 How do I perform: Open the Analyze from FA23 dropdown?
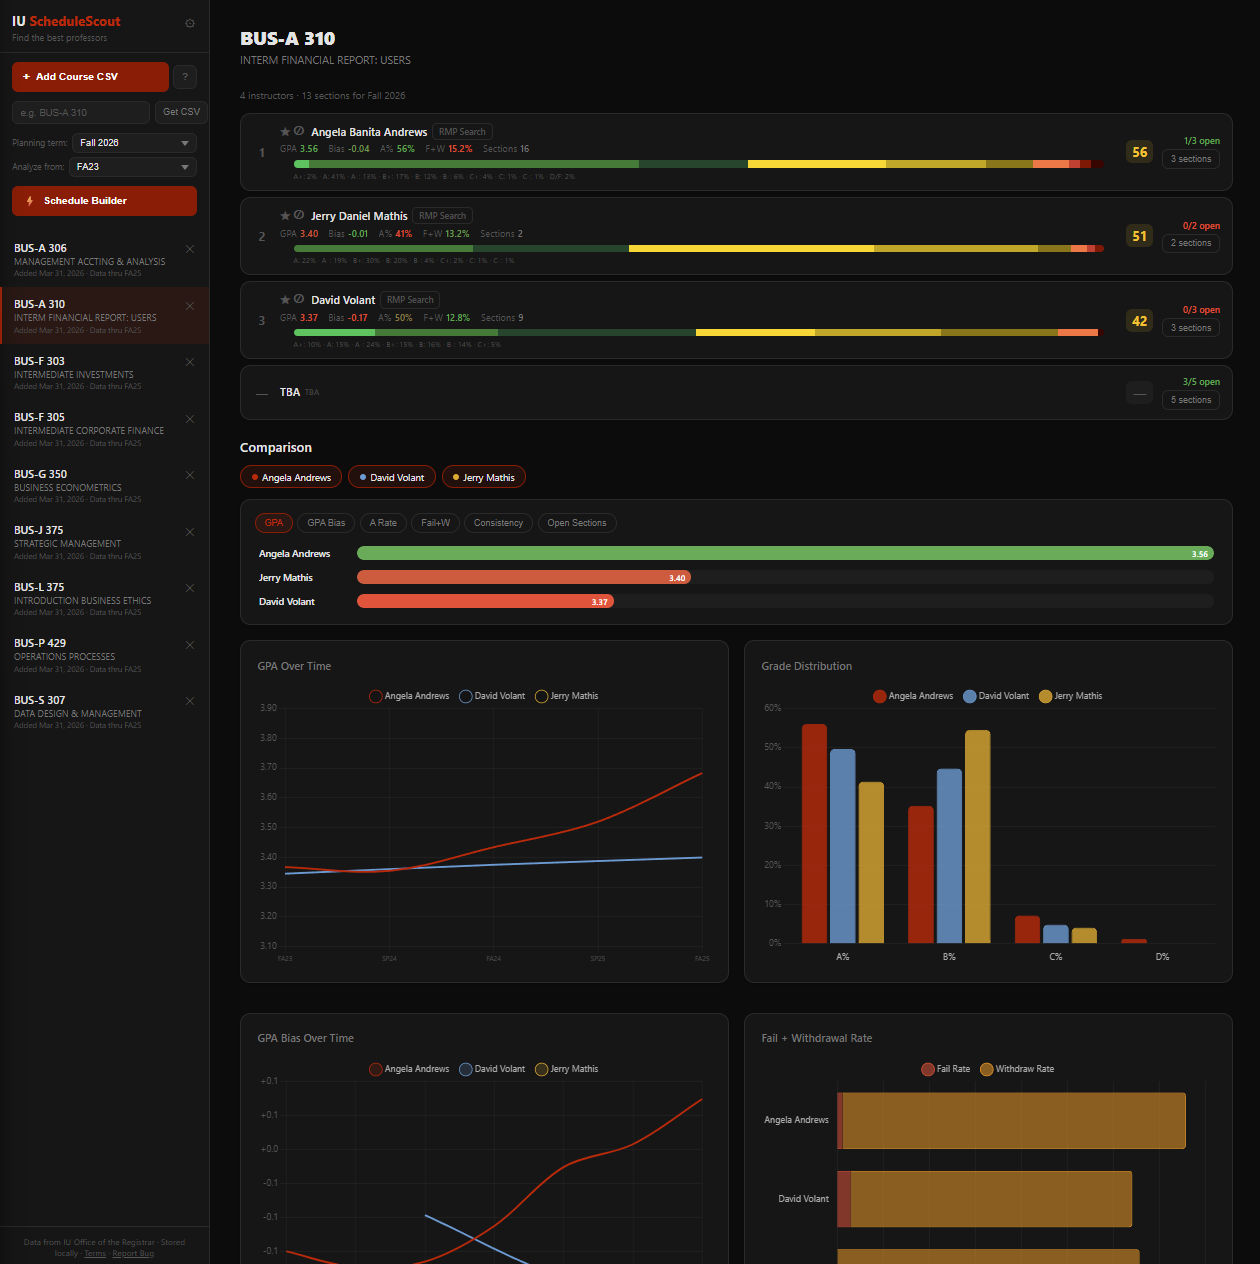click(x=131, y=166)
